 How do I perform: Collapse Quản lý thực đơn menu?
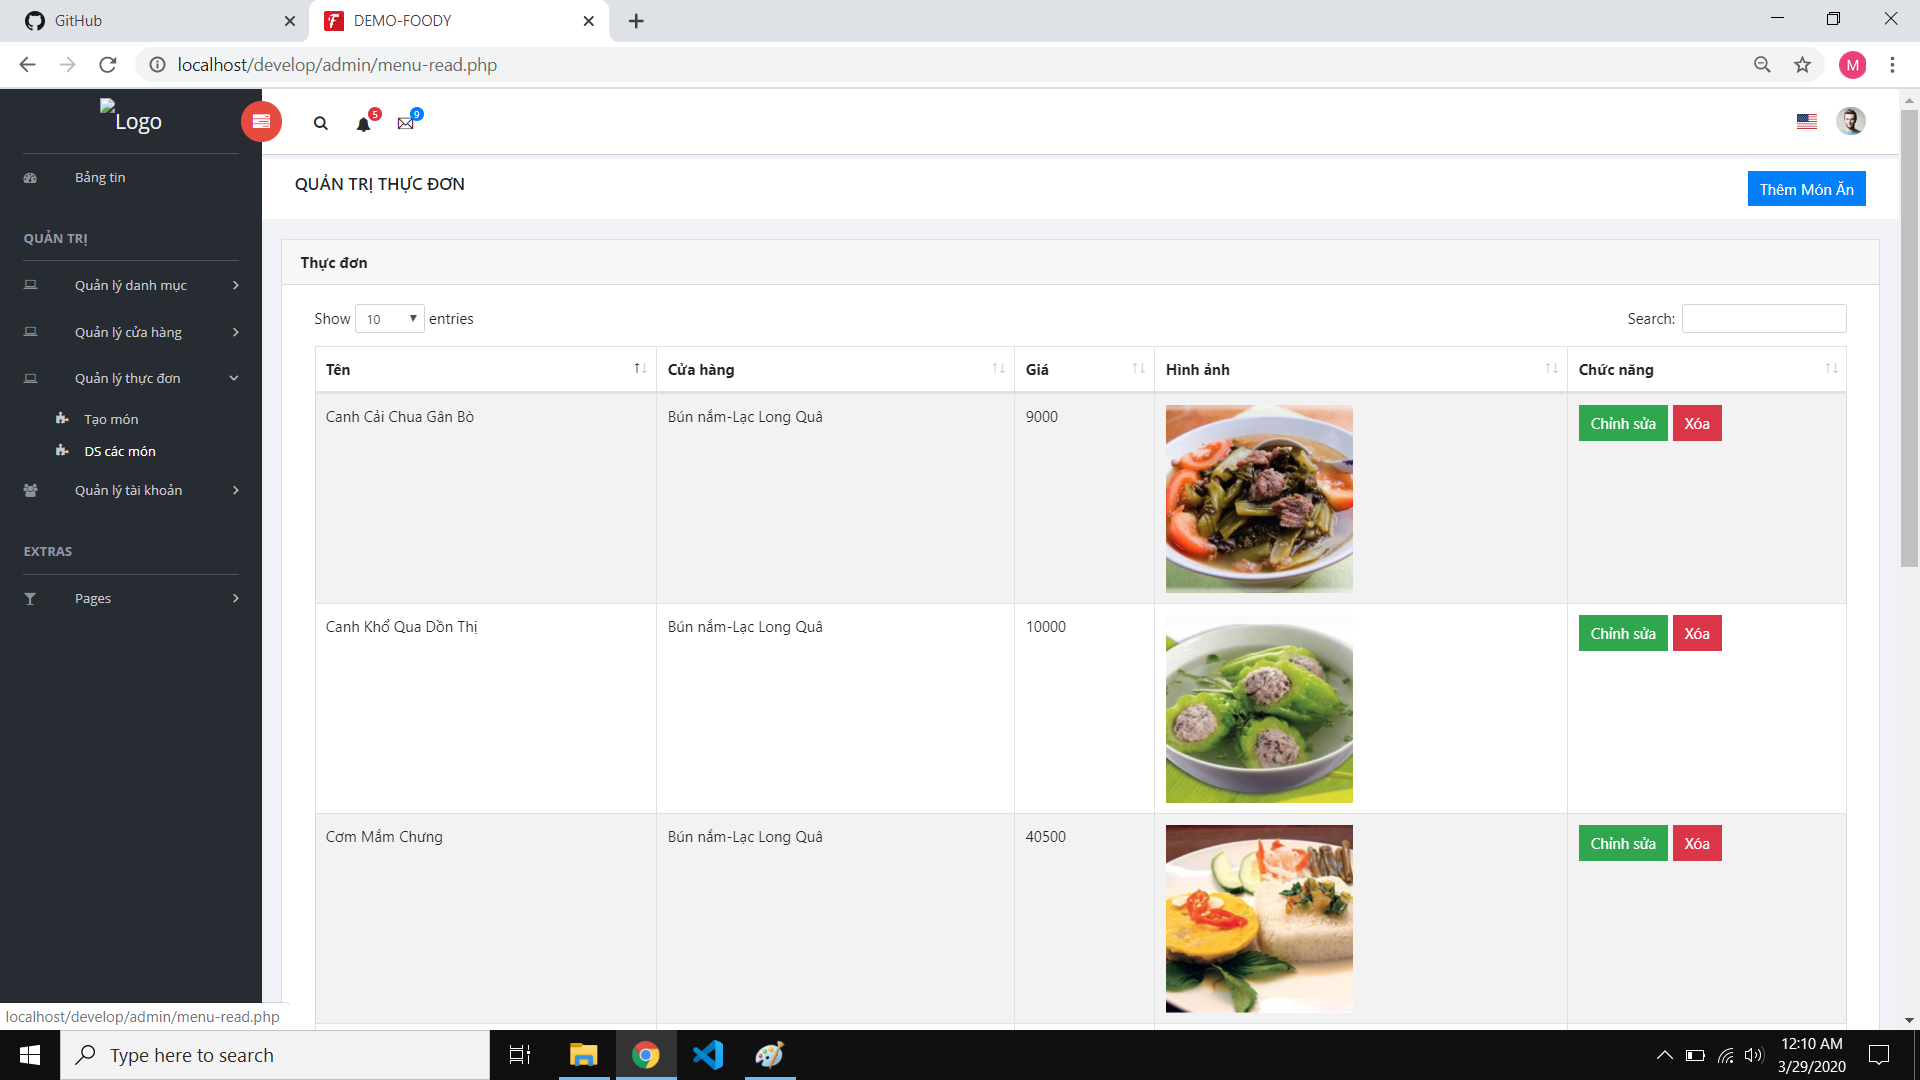131,378
